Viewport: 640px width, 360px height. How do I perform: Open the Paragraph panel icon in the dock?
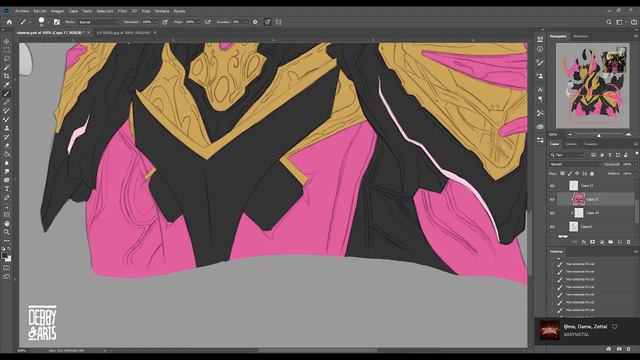(540, 99)
